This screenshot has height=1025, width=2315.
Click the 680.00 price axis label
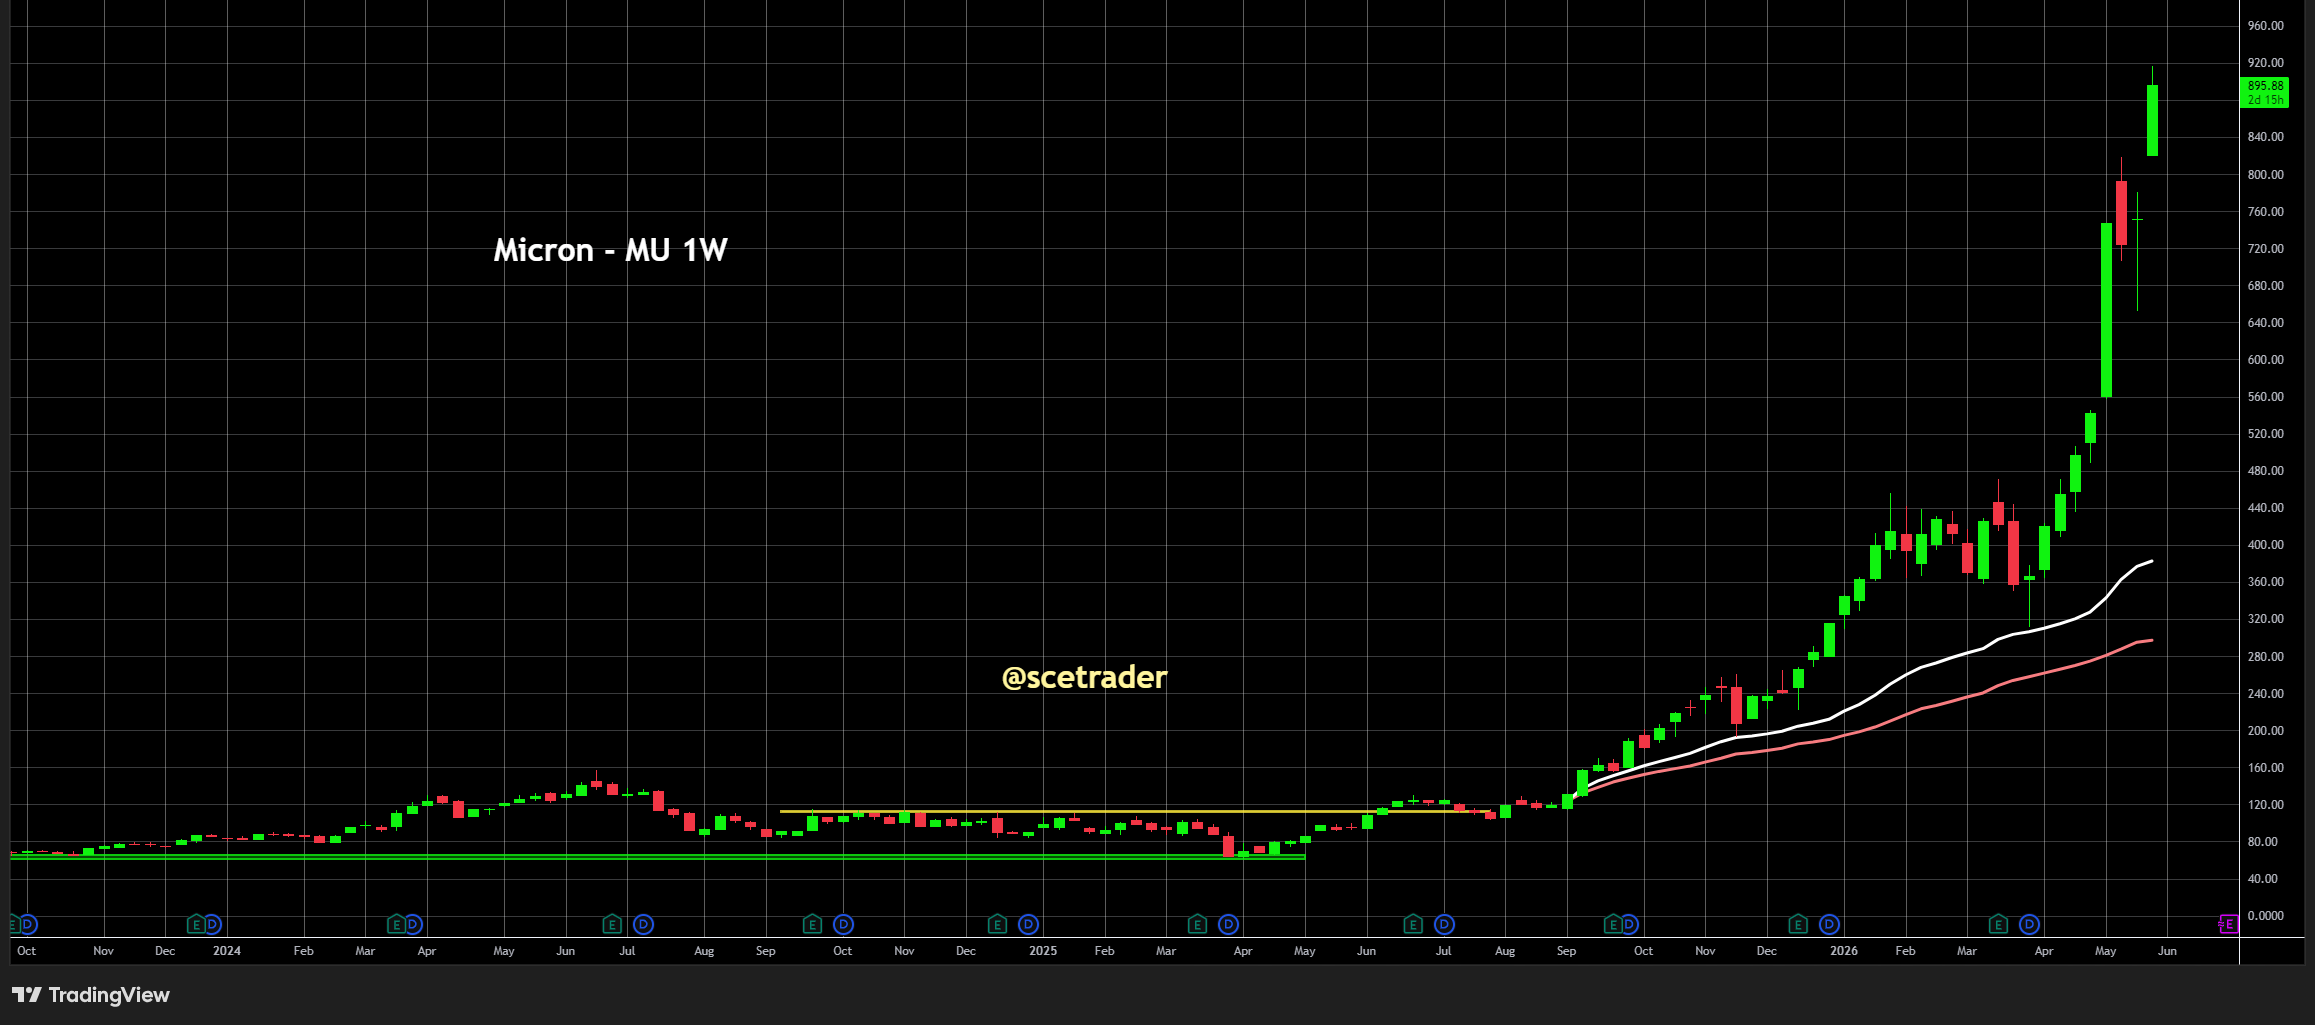pos(2265,286)
